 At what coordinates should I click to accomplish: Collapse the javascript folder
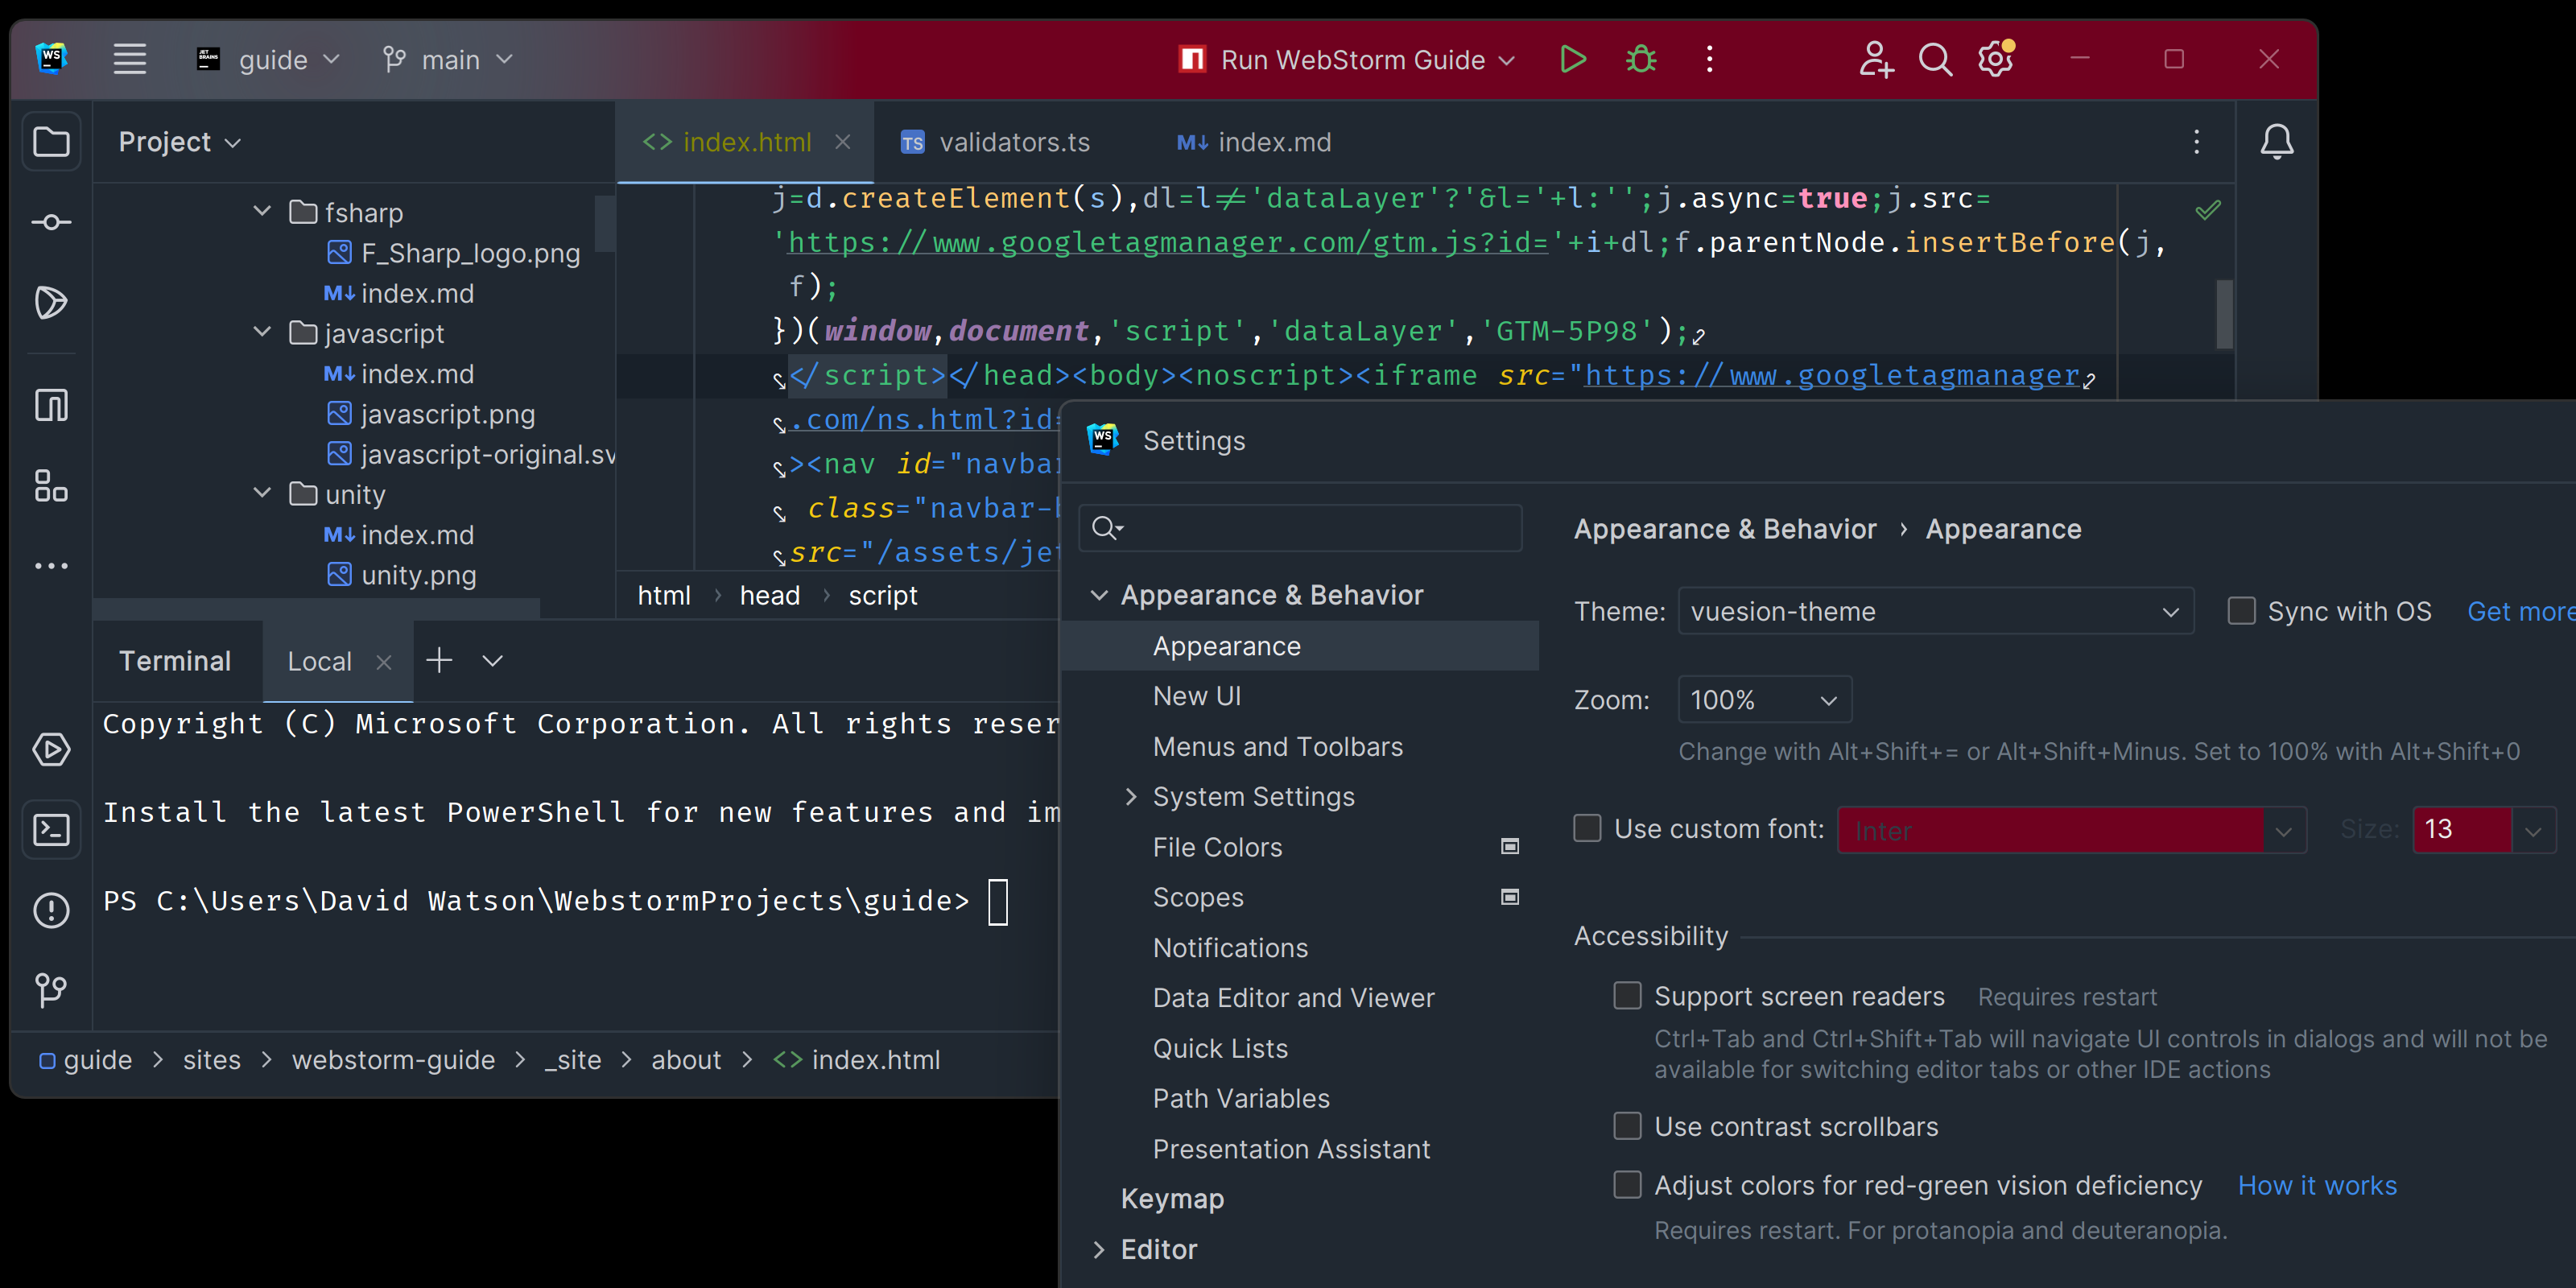pyautogui.click(x=262, y=332)
